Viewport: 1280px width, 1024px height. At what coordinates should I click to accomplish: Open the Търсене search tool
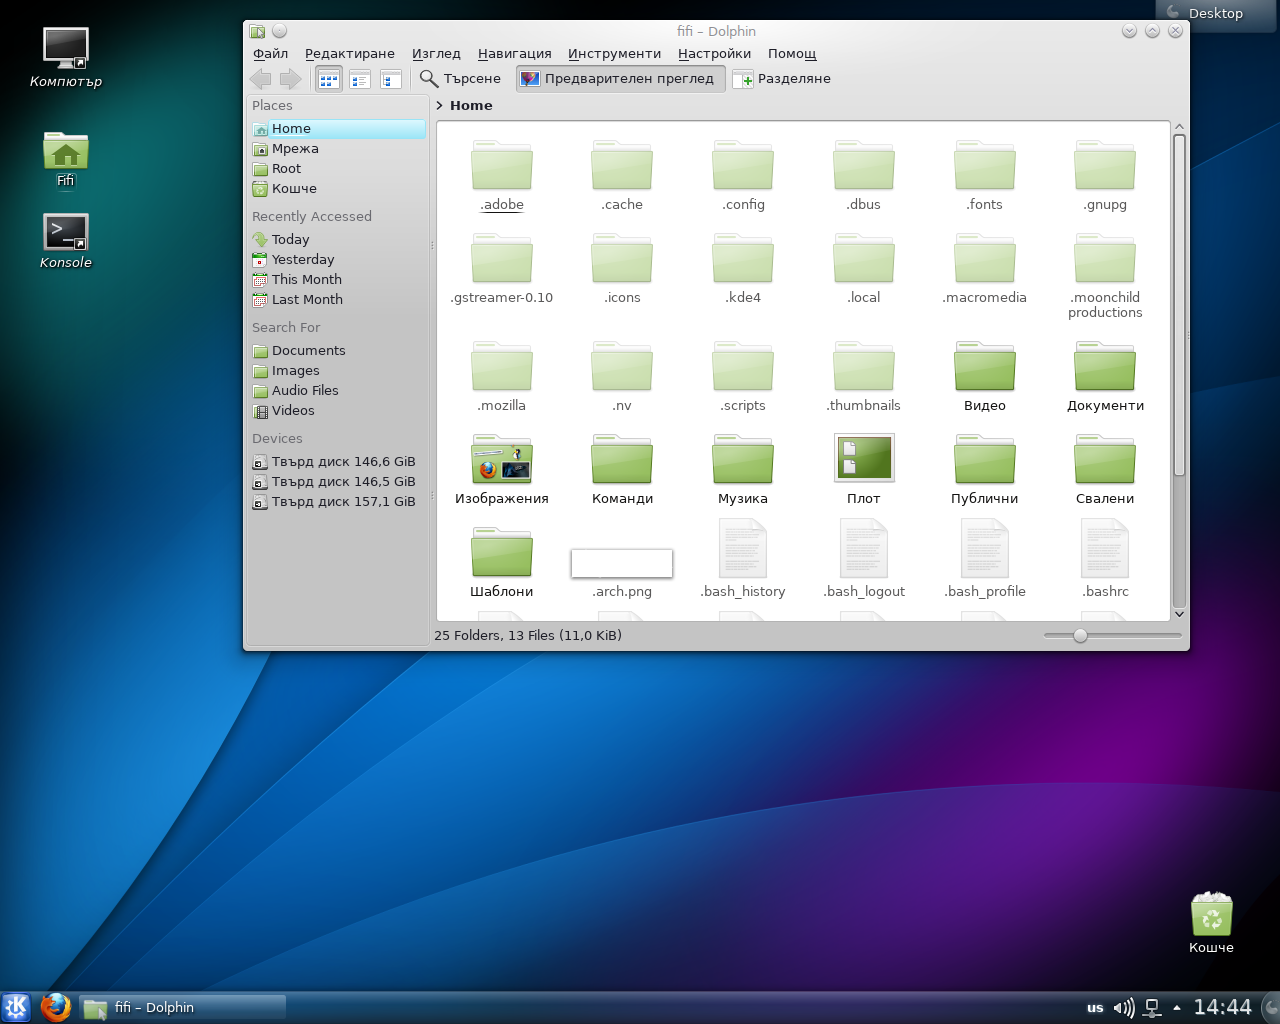[460, 79]
